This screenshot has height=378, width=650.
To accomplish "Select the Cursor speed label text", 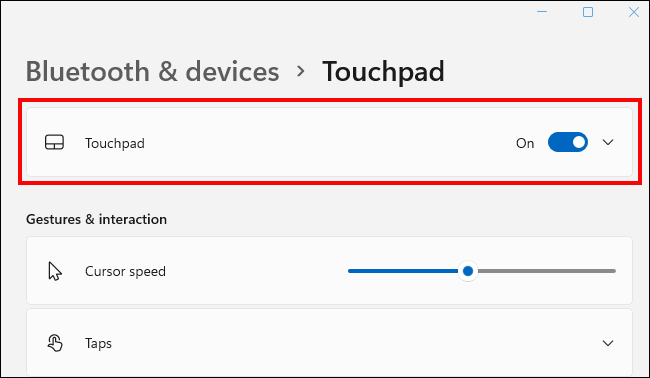I will tap(125, 271).
